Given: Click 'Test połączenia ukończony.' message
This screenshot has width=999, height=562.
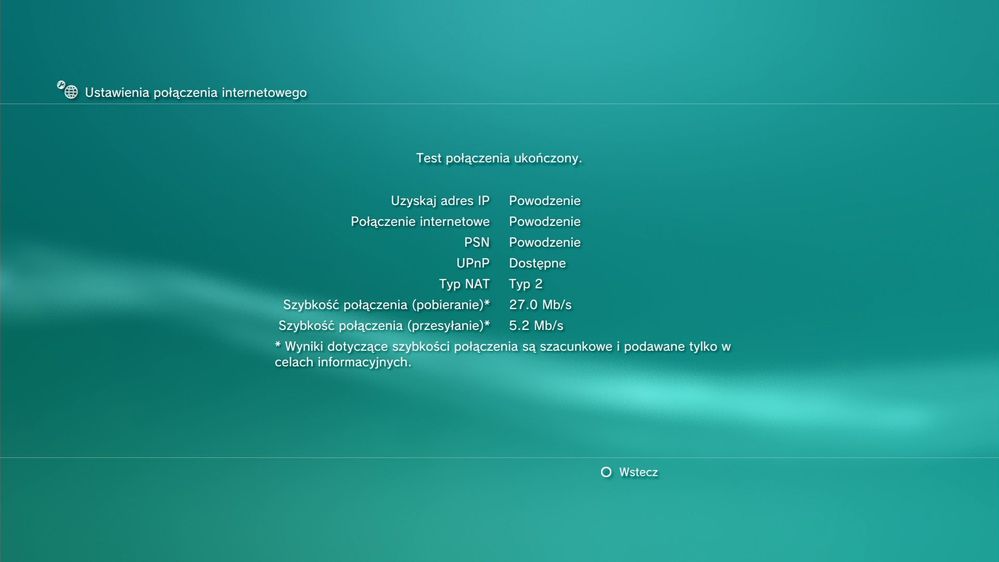Looking at the screenshot, I should pos(499,159).
